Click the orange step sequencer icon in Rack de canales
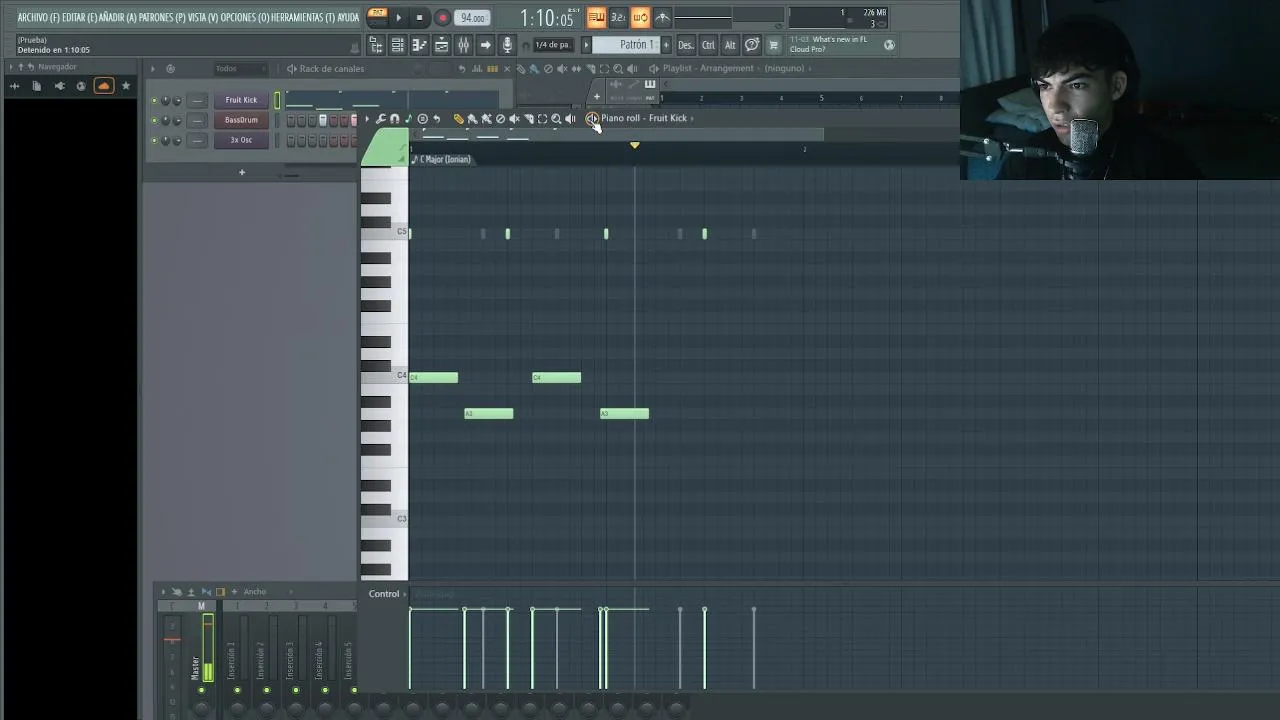 coord(492,68)
